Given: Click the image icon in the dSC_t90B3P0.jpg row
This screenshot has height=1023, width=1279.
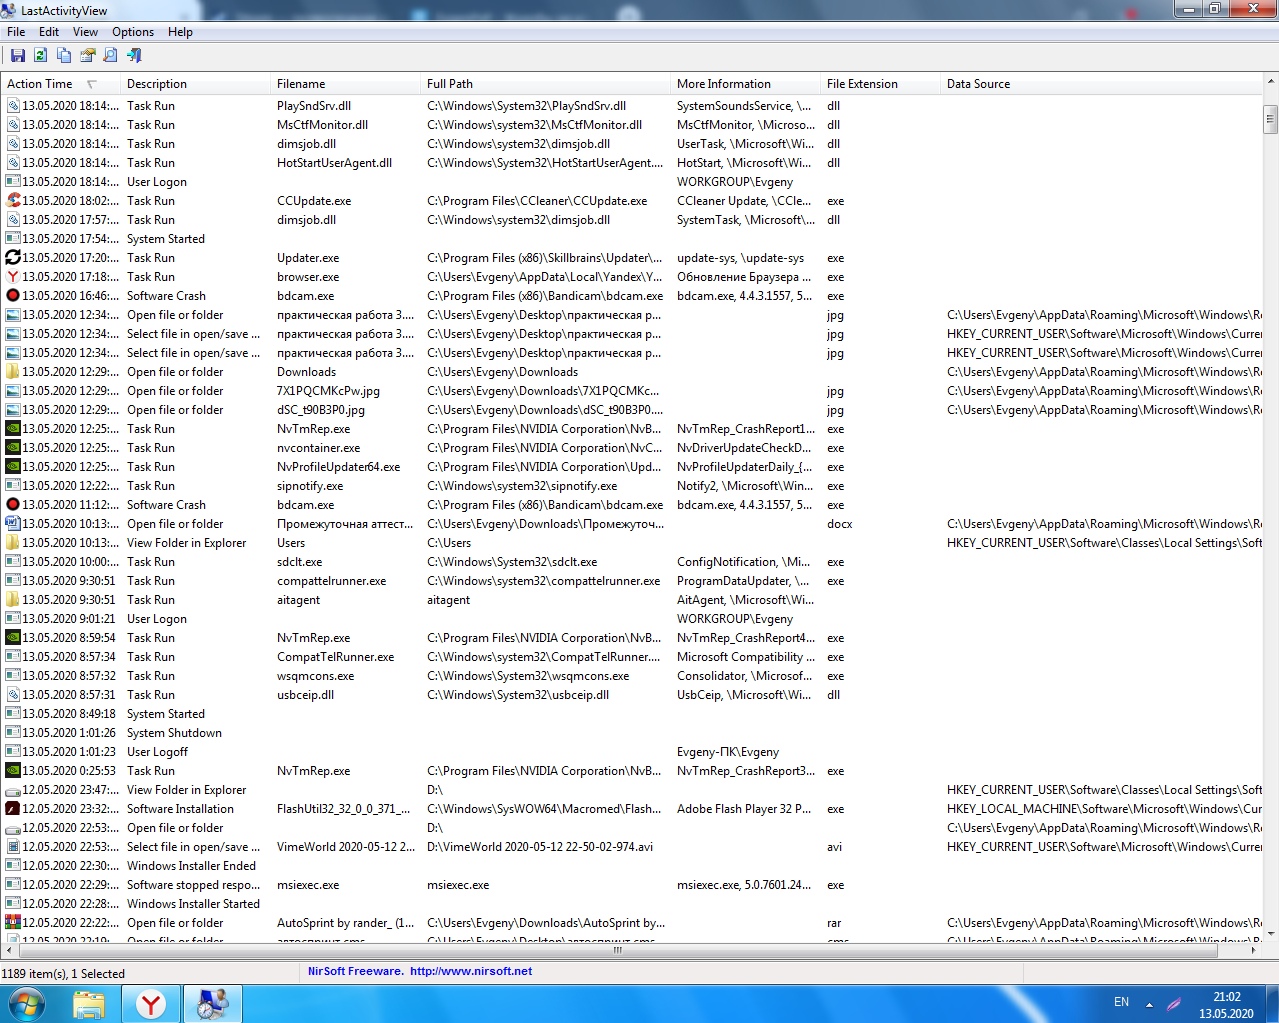Looking at the screenshot, I should point(13,410).
